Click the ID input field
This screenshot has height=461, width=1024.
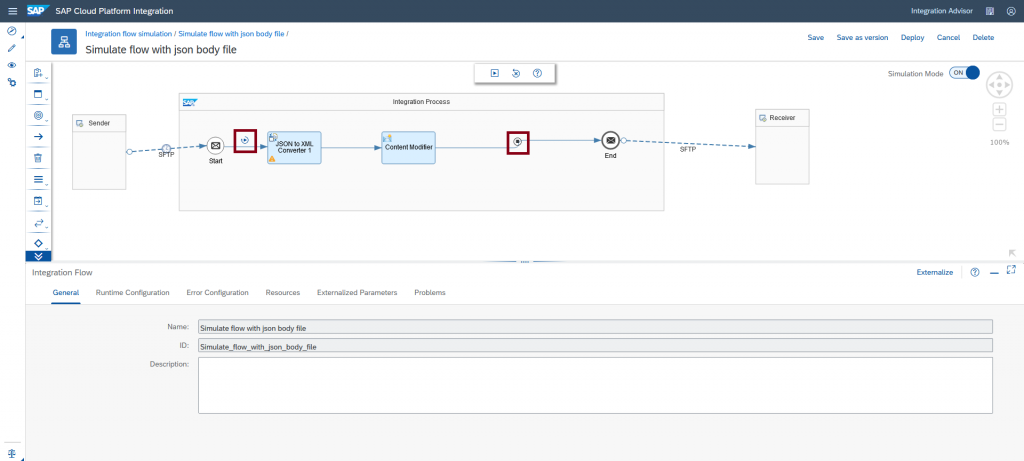click(x=595, y=345)
